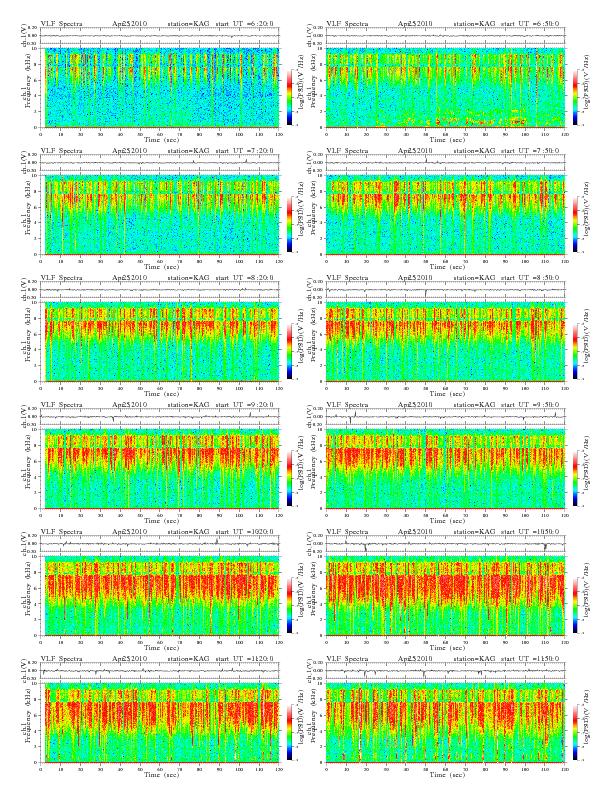The height and width of the screenshot is (792, 612).
Task: Click the PSD color bar beside the 6:50:0 spectrogram
Action: tap(576, 97)
